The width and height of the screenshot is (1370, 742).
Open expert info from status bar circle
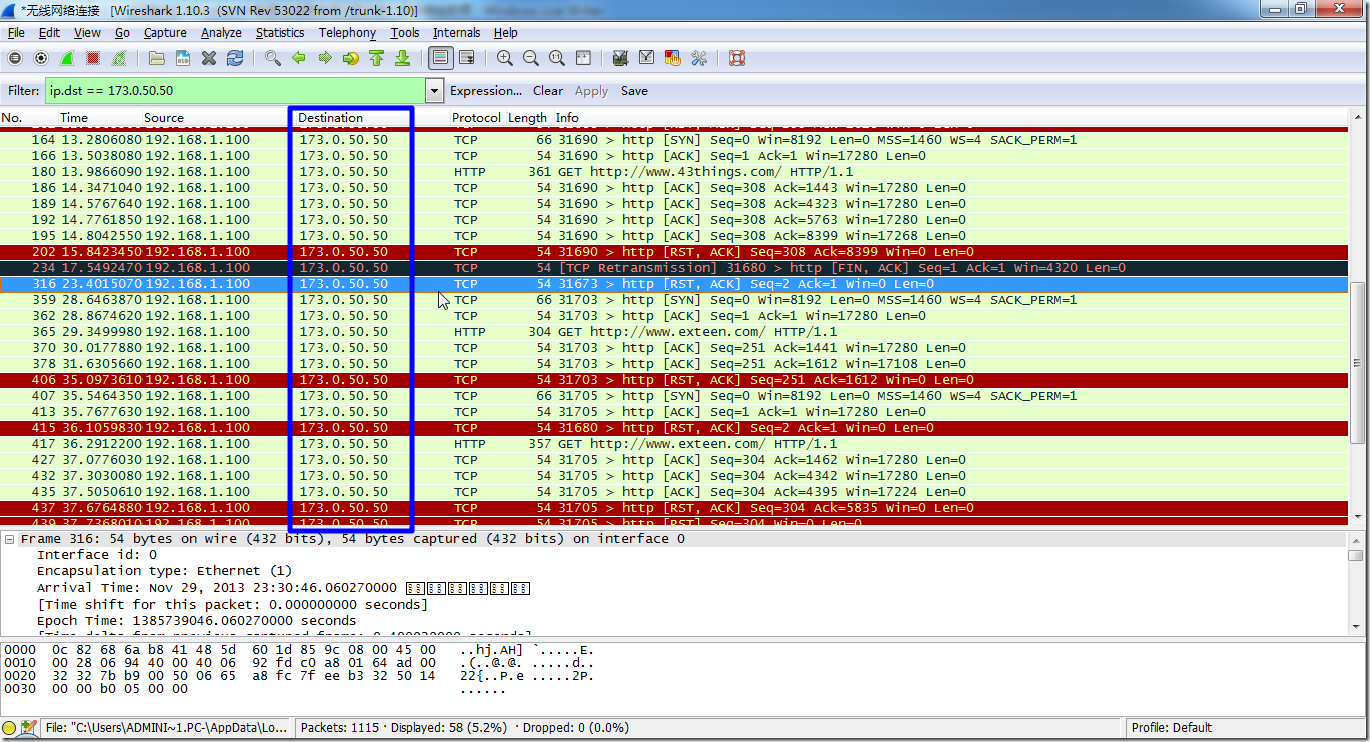coord(9,728)
